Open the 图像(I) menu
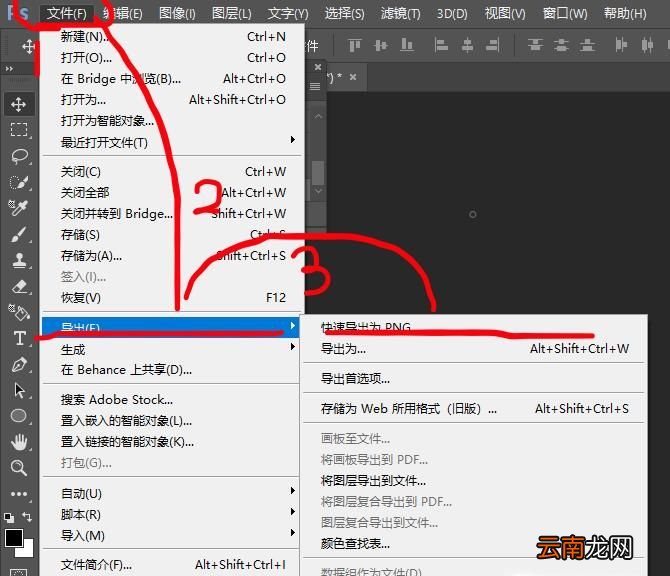Viewport: 670px width, 576px height. click(177, 14)
